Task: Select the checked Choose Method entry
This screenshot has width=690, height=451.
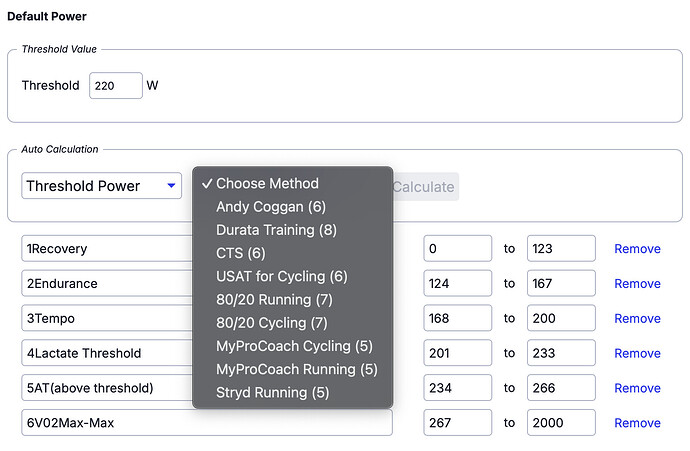Action: point(293,183)
